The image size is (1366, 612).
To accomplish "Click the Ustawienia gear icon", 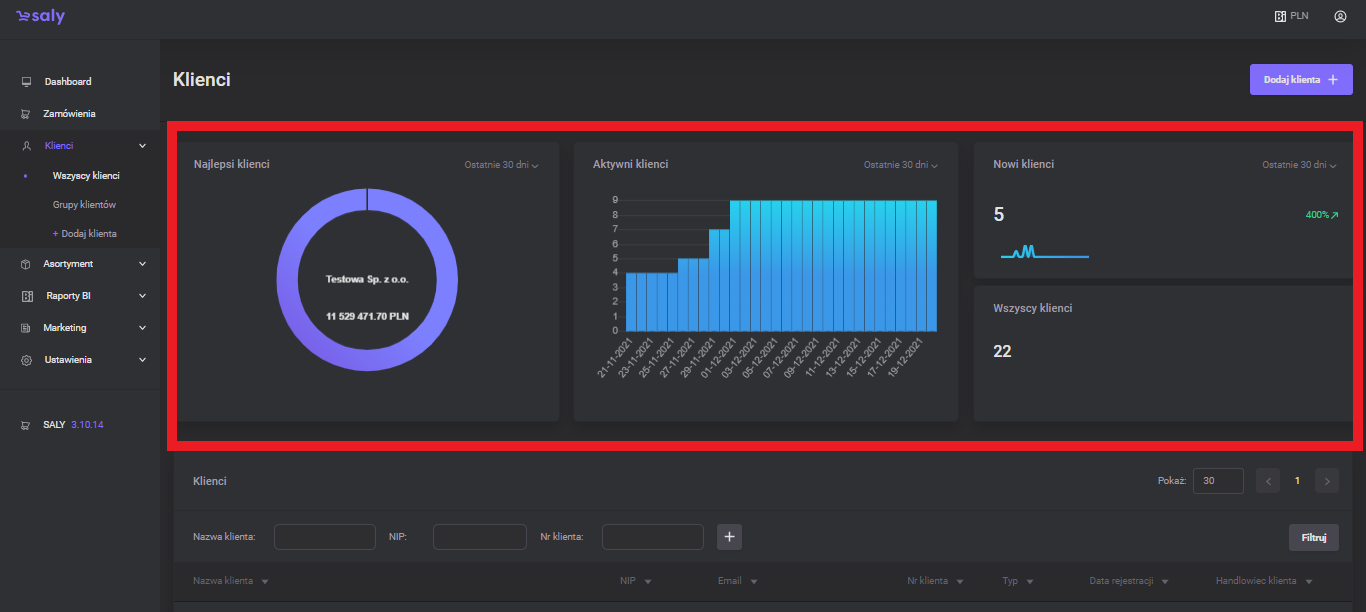I will pos(27,360).
